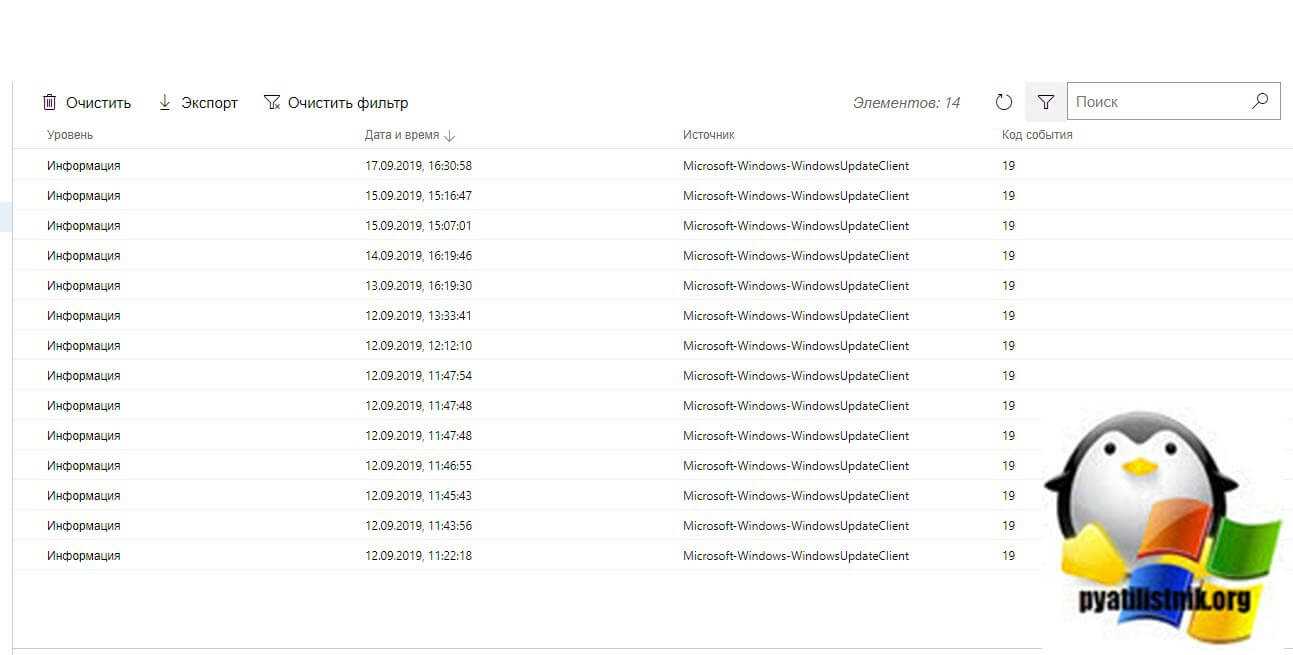This screenshot has height=655, width=1293.
Task: Click the Очистить button label
Action: [98, 103]
